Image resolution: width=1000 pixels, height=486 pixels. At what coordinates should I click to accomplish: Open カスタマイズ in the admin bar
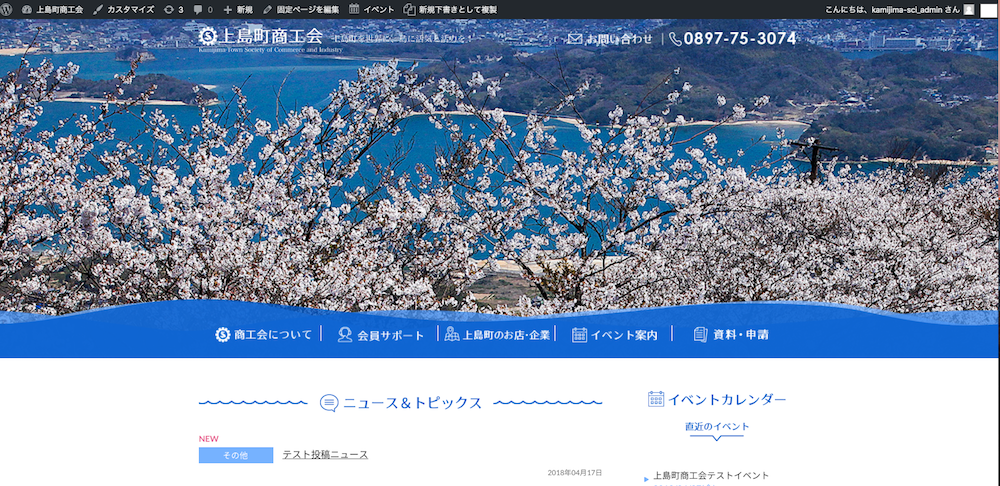(x=123, y=9)
